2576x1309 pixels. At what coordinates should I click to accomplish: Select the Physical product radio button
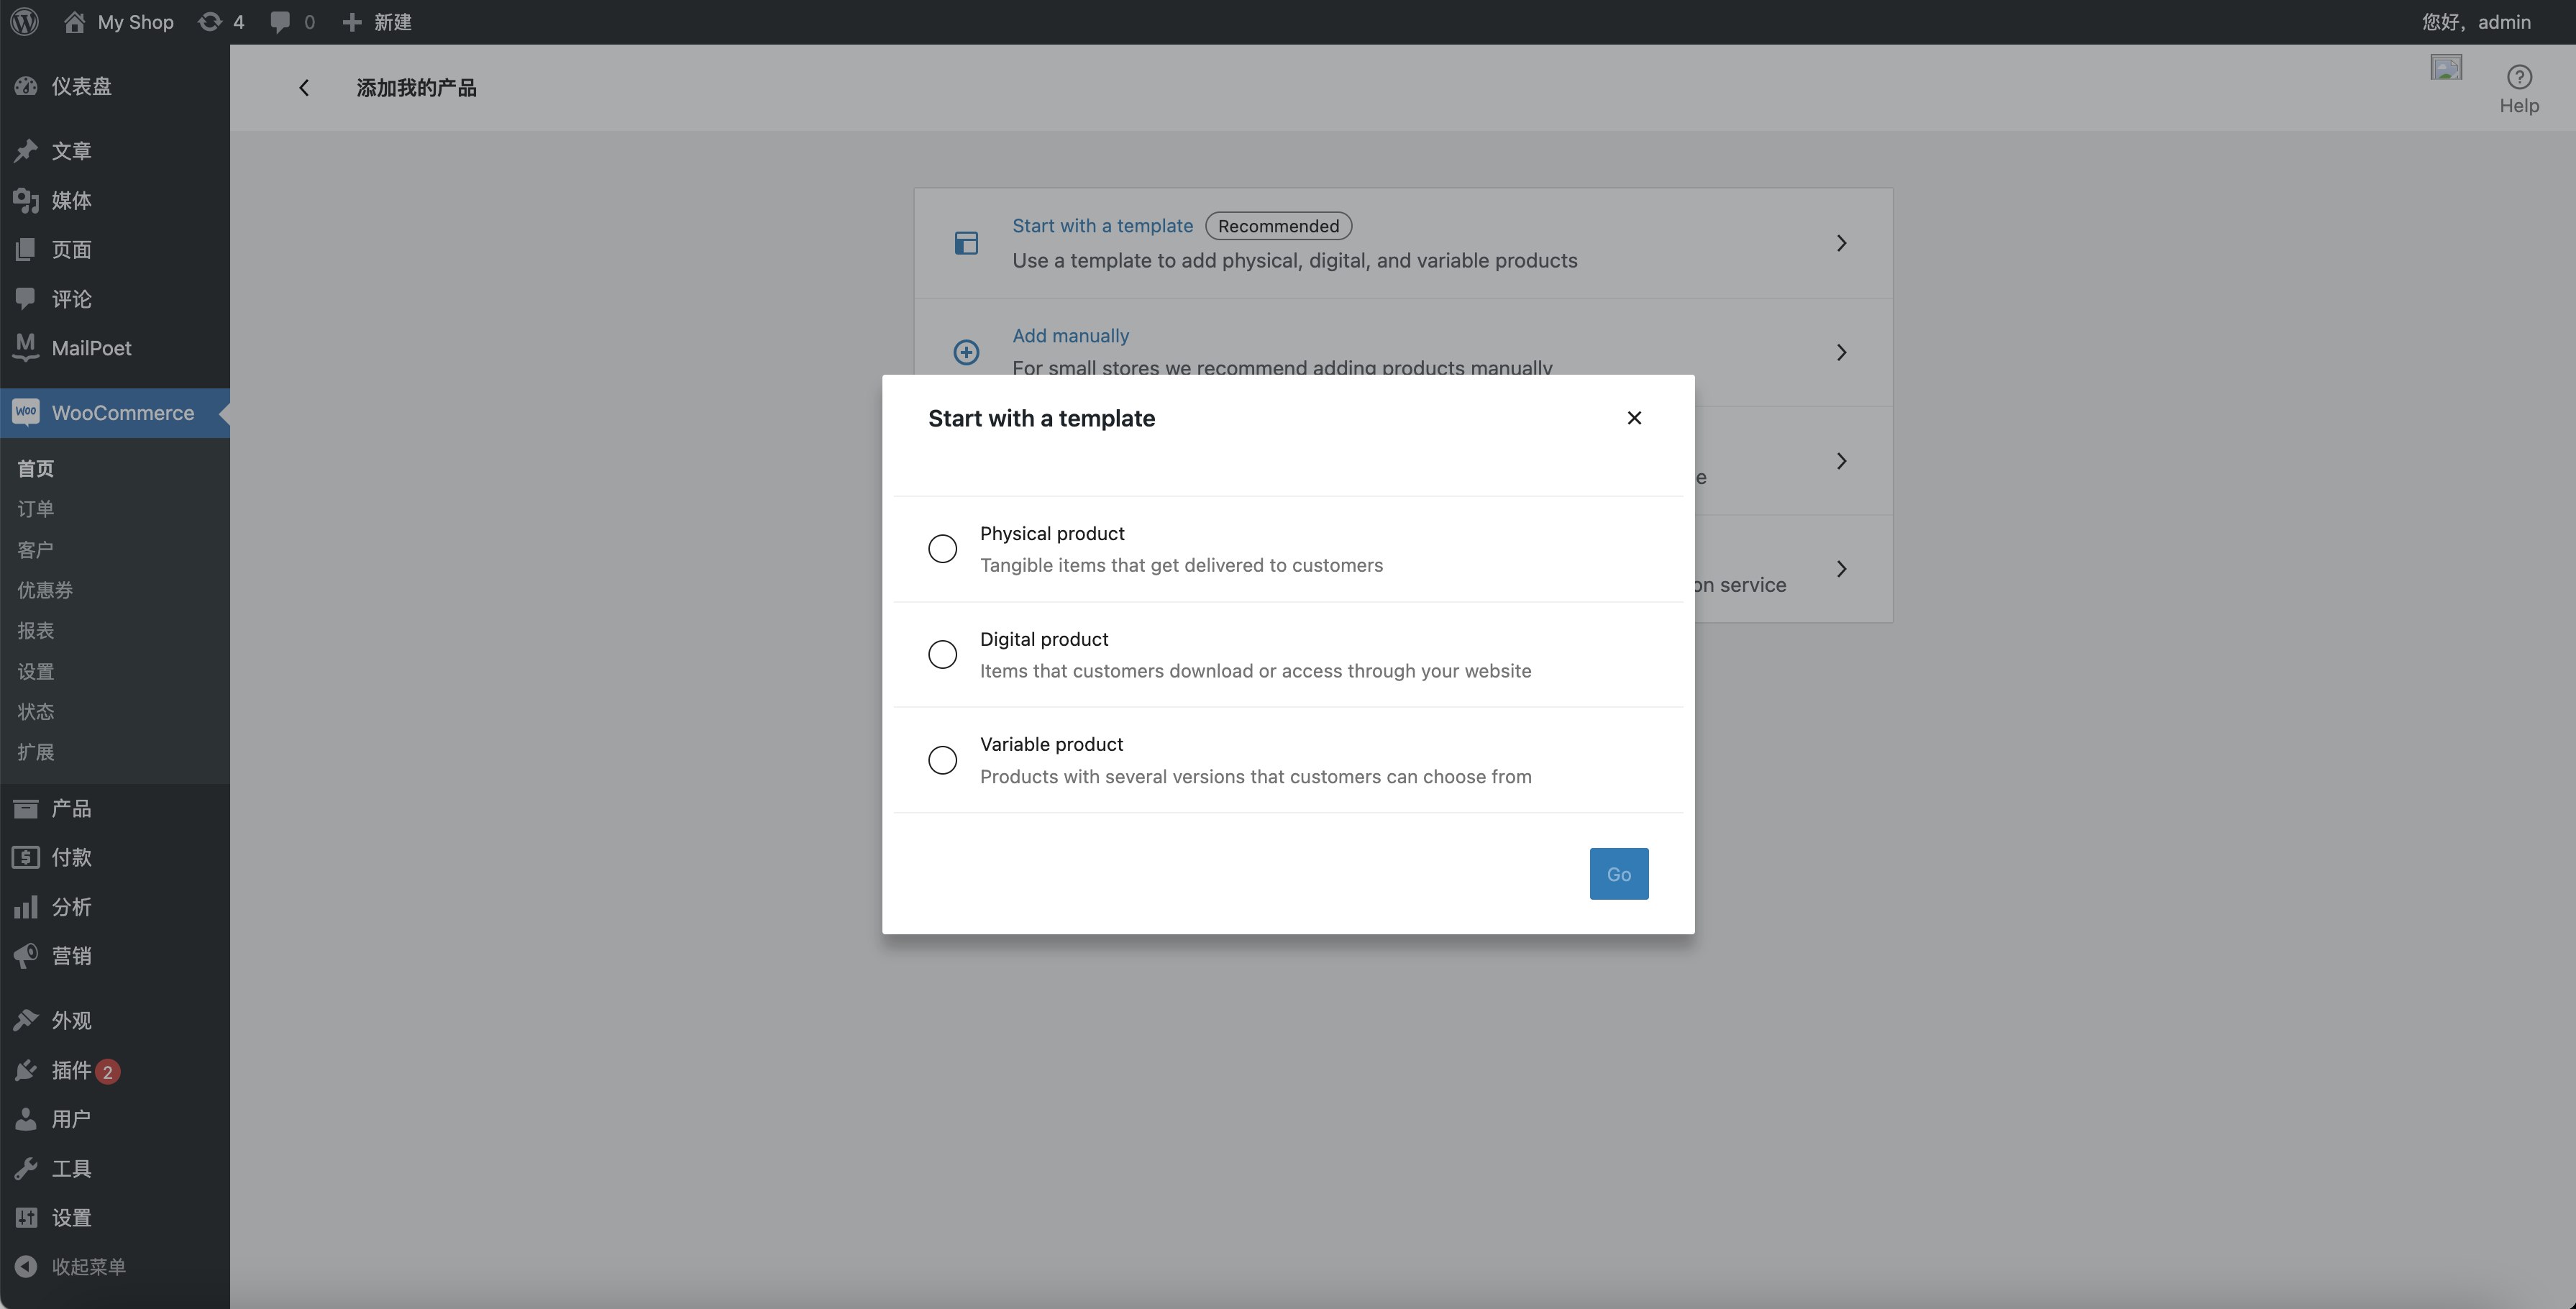(x=942, y=549)
